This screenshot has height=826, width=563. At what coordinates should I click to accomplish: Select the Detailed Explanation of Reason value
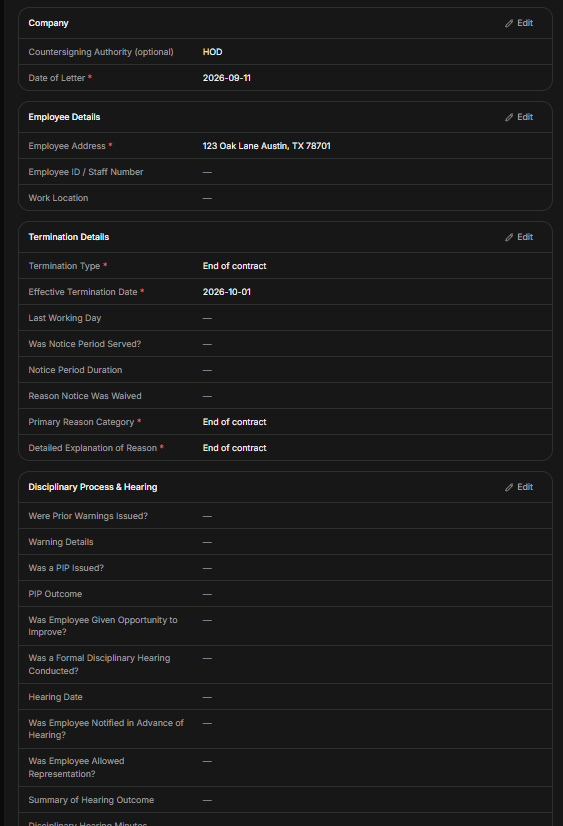234,448
